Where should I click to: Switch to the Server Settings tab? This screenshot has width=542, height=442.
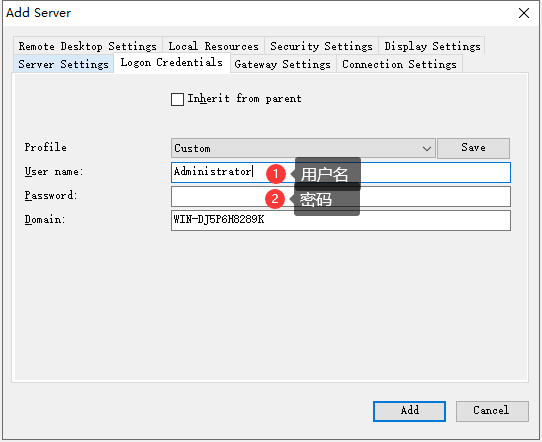pos(64,64)
